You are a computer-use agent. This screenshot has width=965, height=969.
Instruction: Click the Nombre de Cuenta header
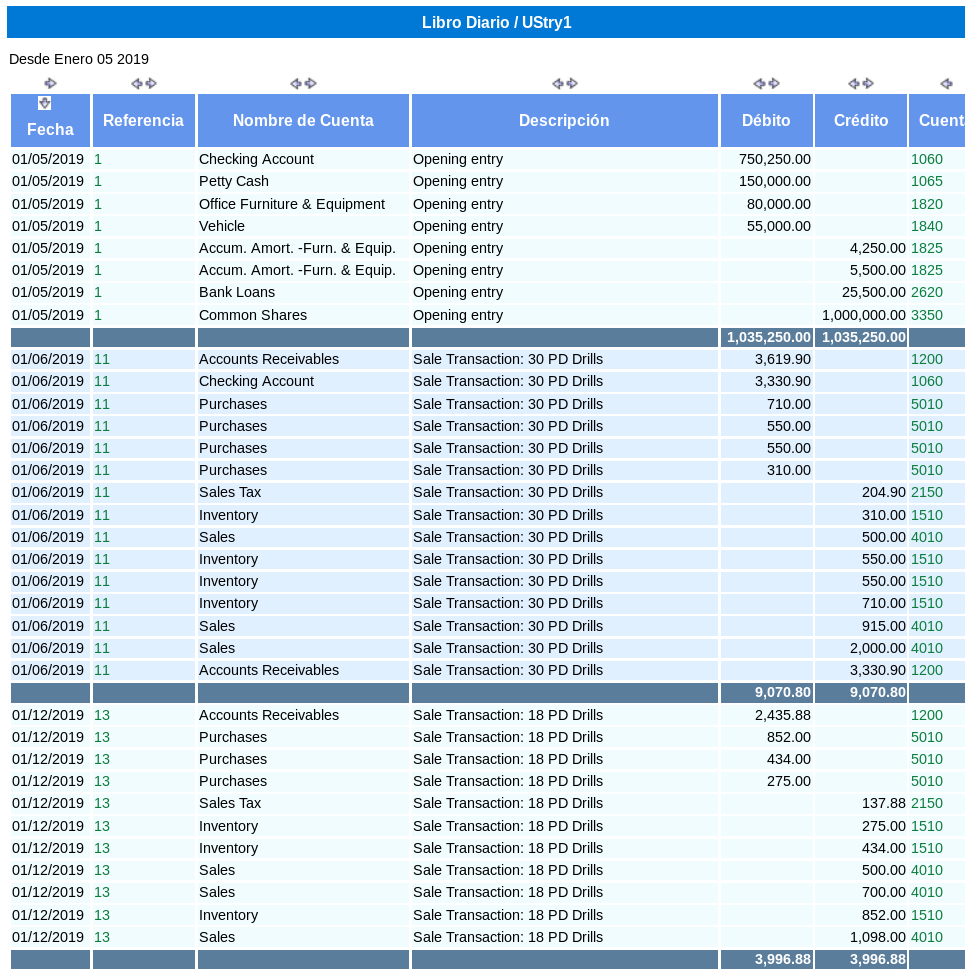[303, 121]
